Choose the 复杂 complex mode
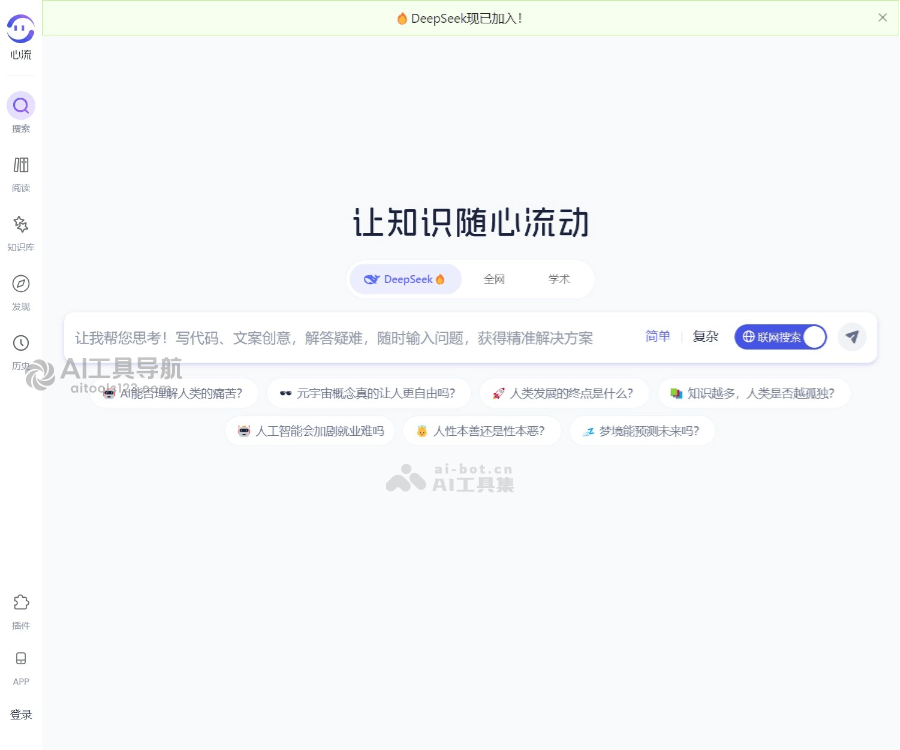 pyautogui.click(x=705, y=336)
